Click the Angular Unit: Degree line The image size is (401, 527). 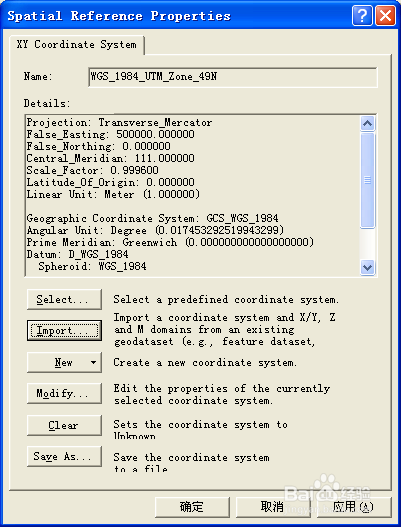click(155, 231)
